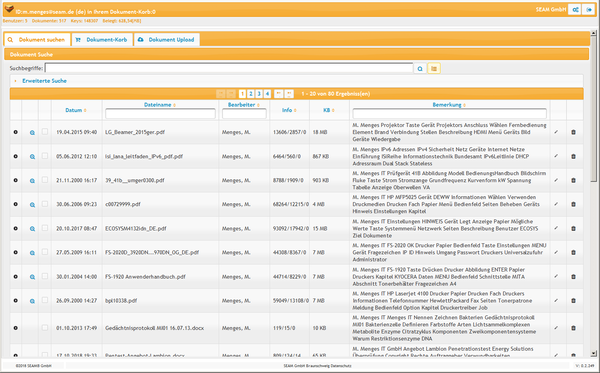Expand row details for FS-1920 Anwenderhandbuch.pdf
Screen dimensions: 600x373
coord(16,277)
